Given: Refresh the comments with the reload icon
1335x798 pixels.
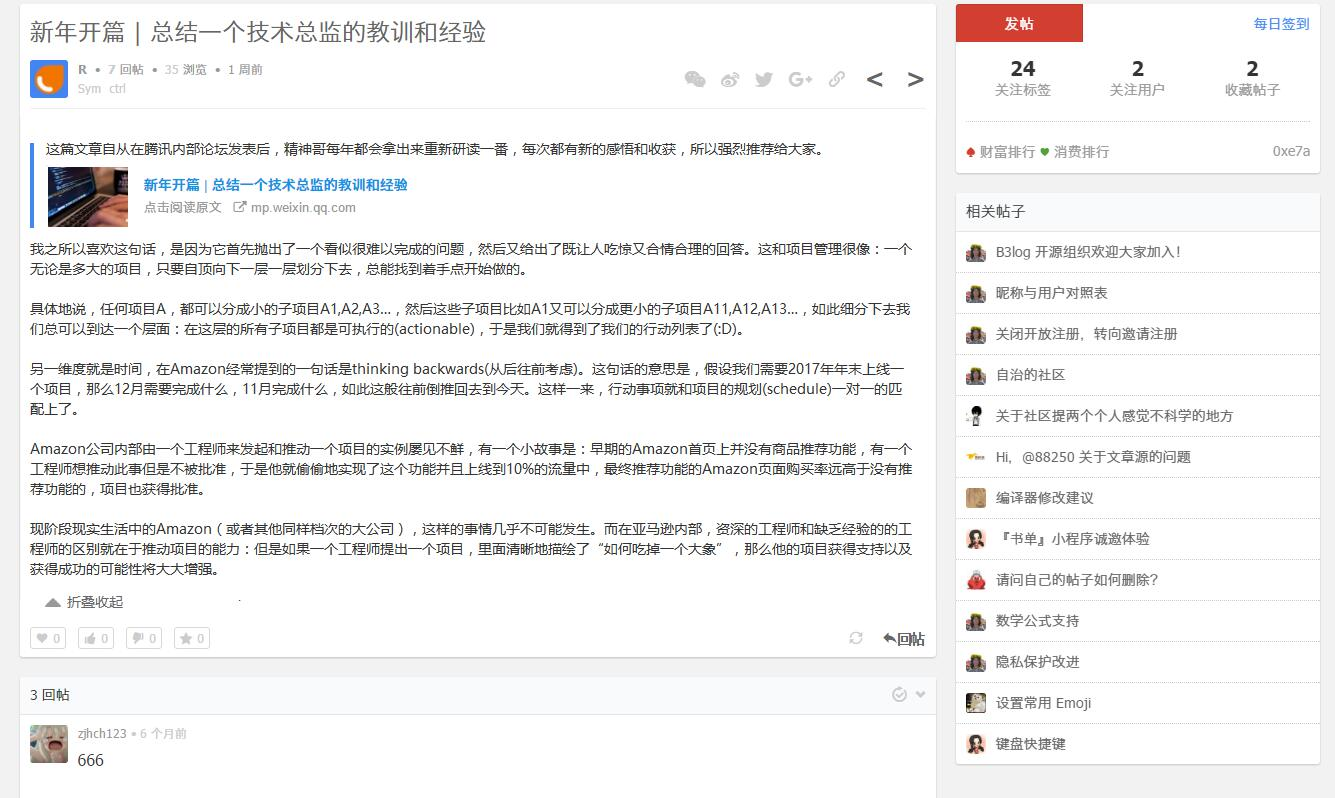Looking at the screenshot, I should point(855,637).
